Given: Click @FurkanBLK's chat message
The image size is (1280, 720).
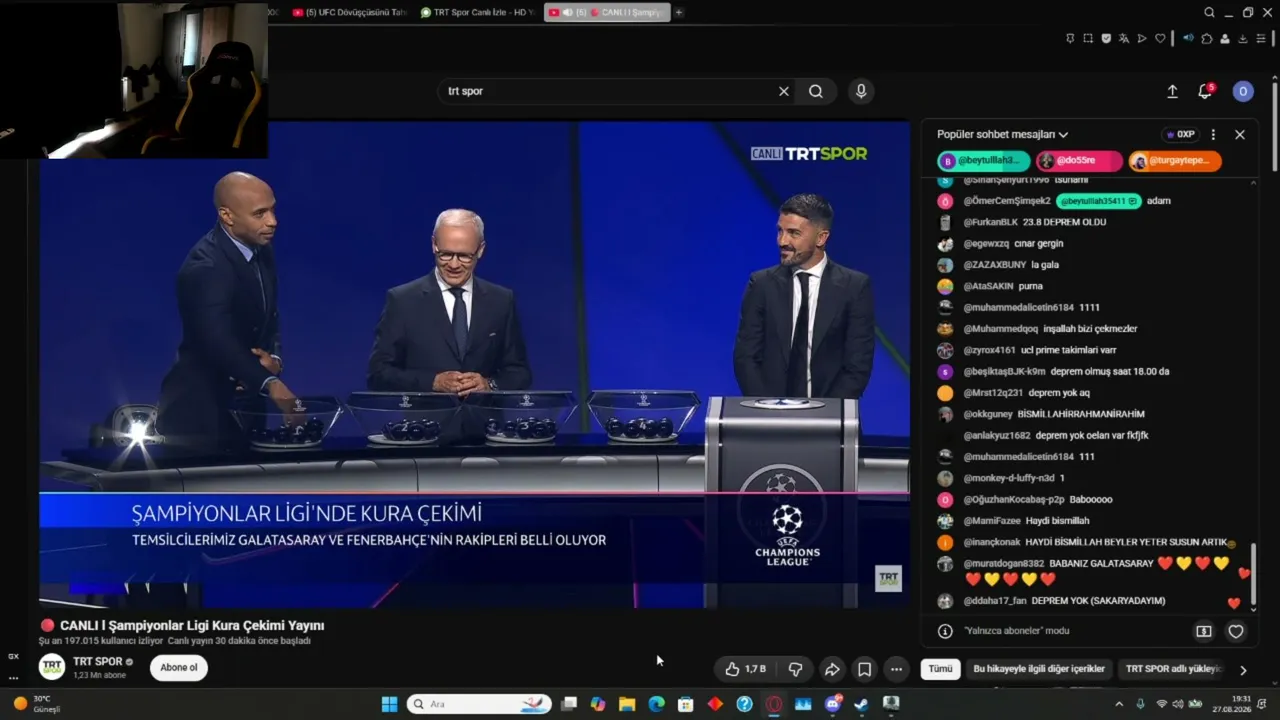Looking at the screenshot, I should click(x=1021, y=222).
